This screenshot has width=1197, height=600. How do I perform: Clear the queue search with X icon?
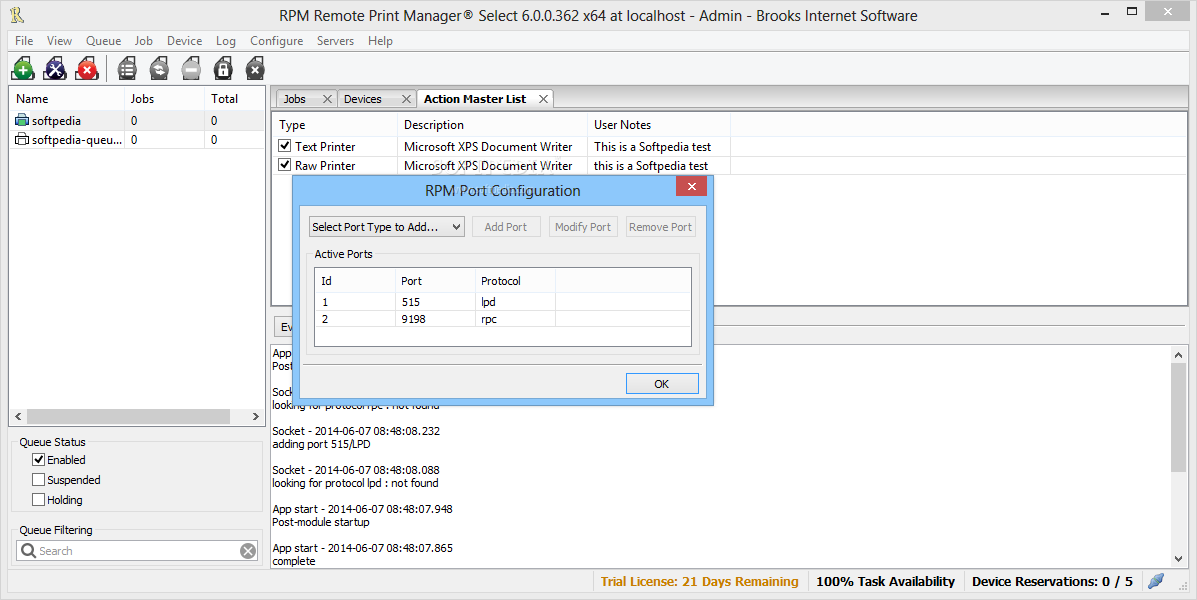248,551
